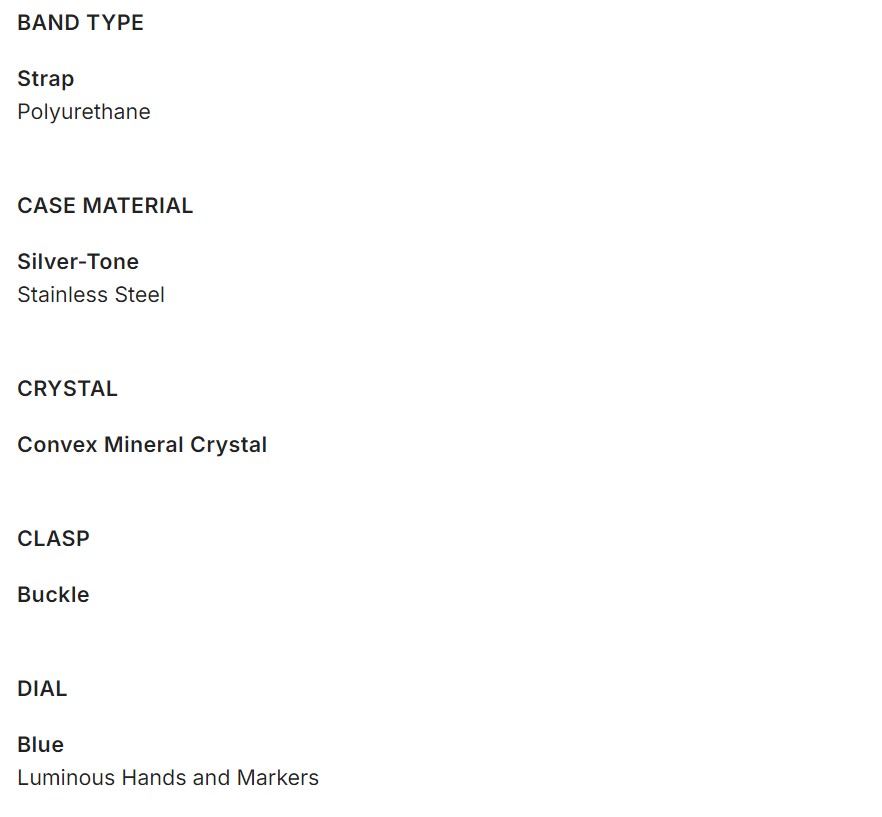Screen dimensions: 882x817
Task: Select the bold Silver-Tone label
Action: tap(78, 262)
